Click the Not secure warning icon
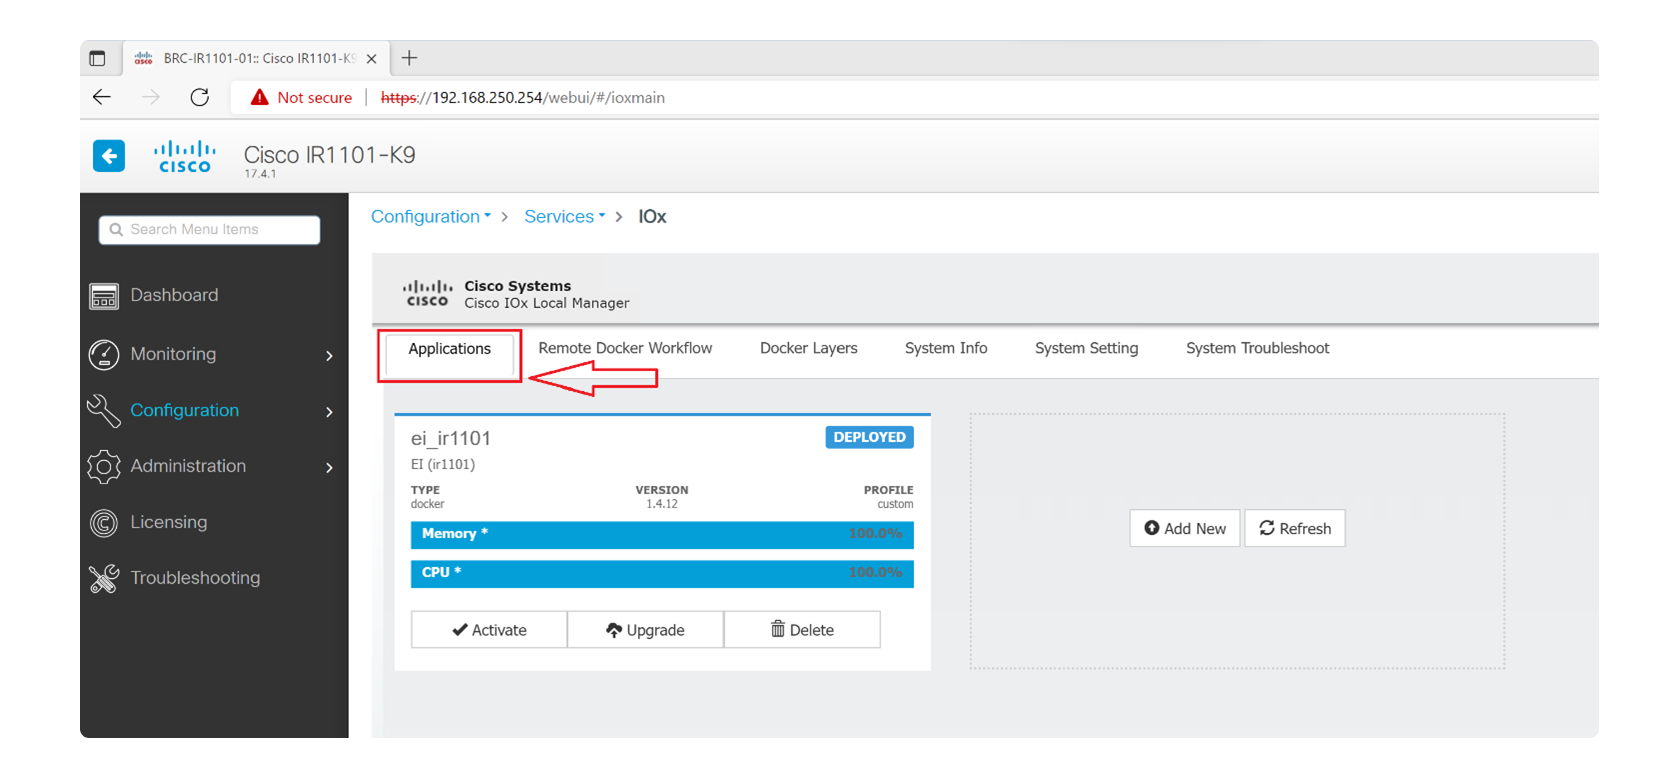 coord(260,97)
